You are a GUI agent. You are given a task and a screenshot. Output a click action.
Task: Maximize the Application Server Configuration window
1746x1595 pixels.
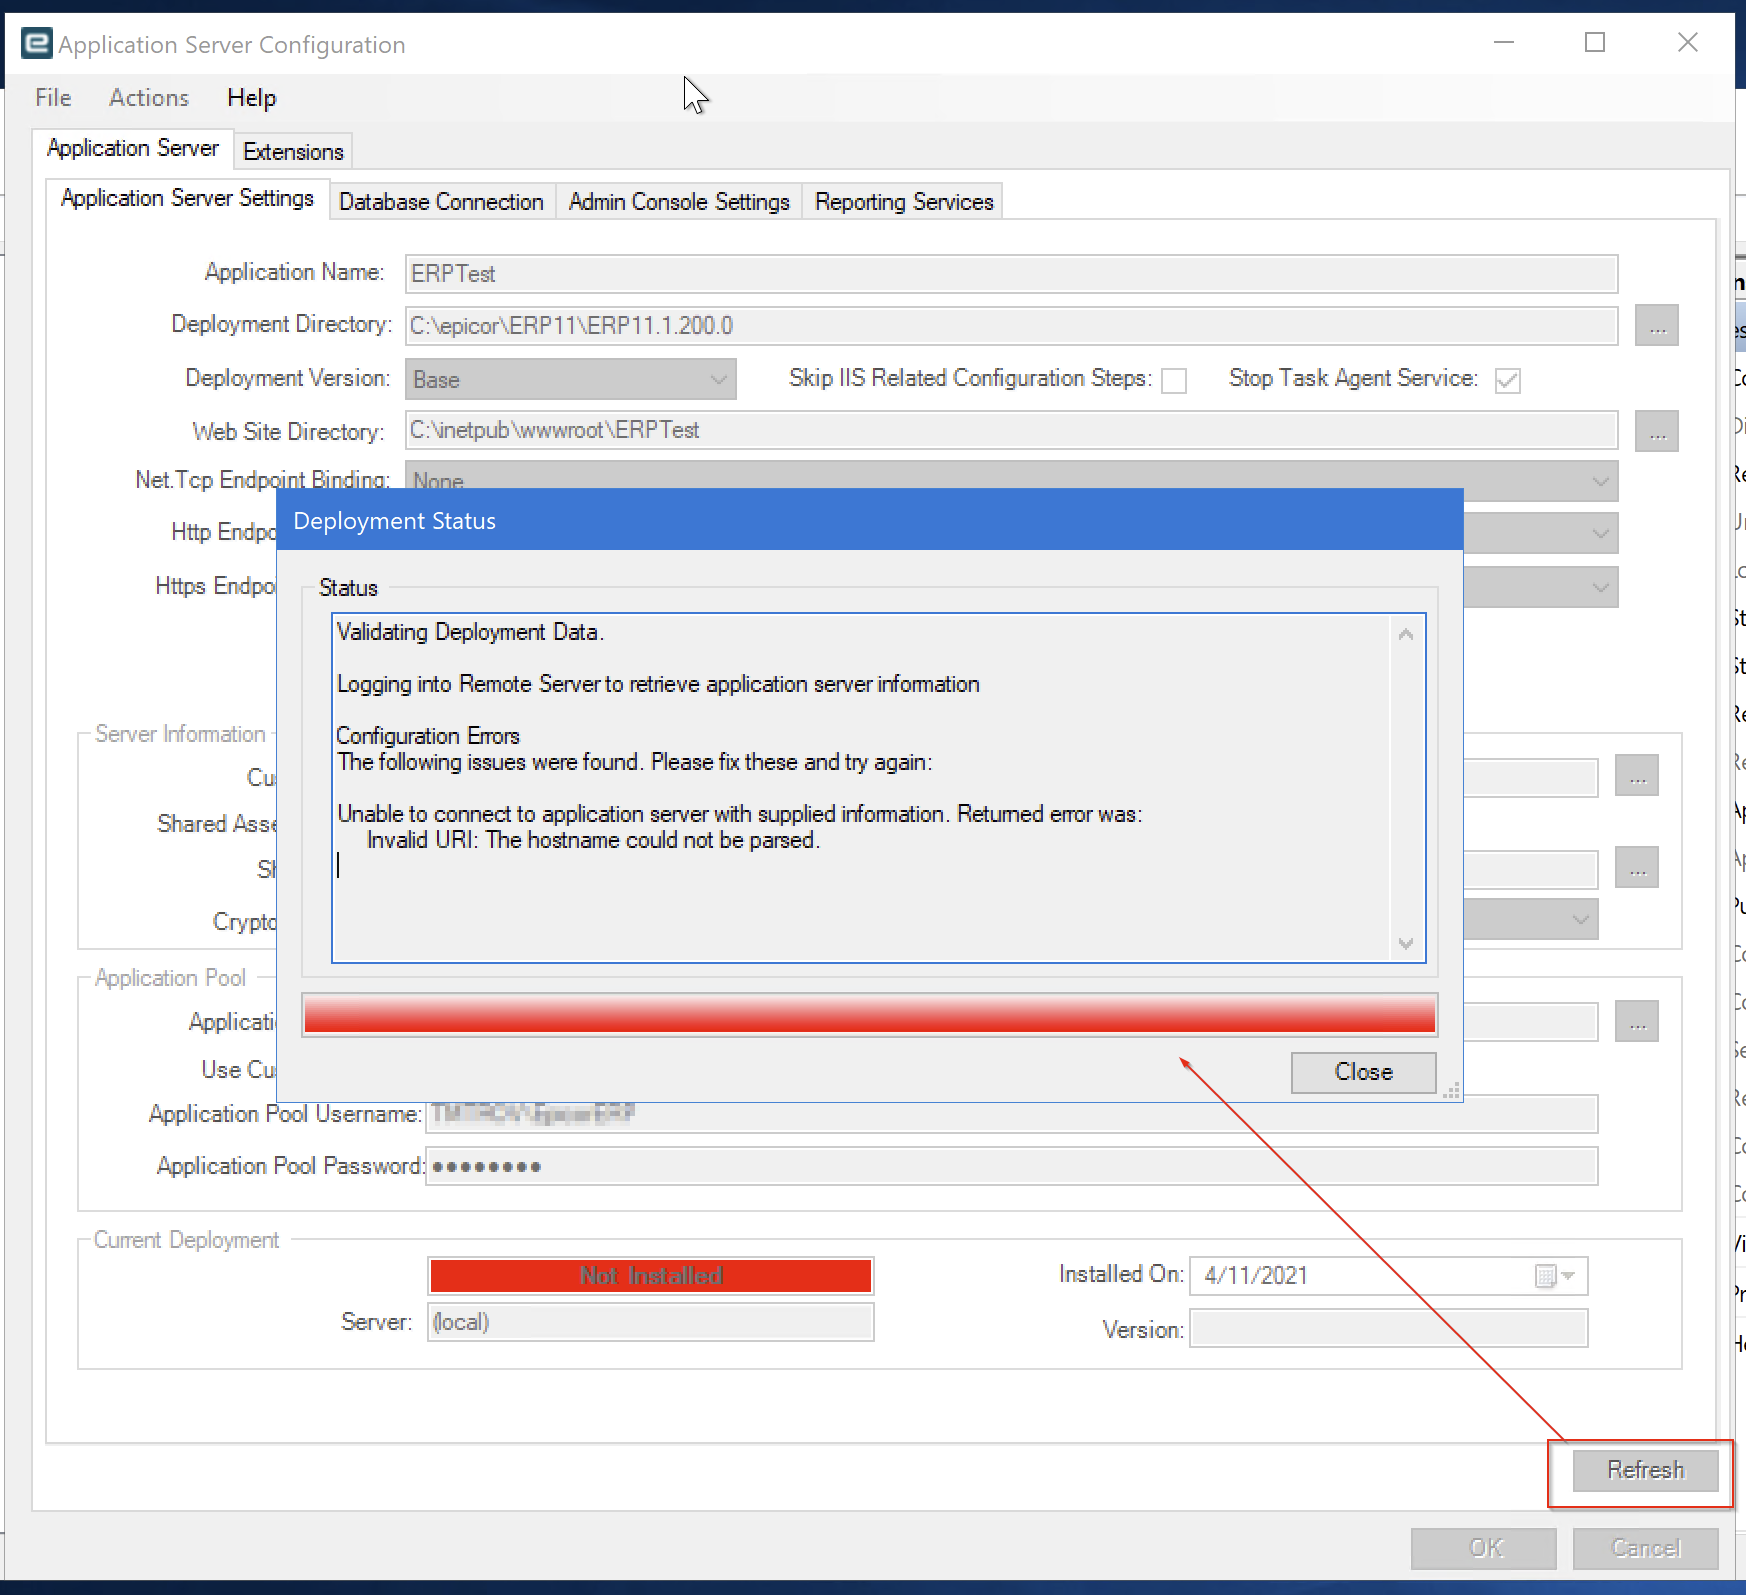[x=1595, y=42]
